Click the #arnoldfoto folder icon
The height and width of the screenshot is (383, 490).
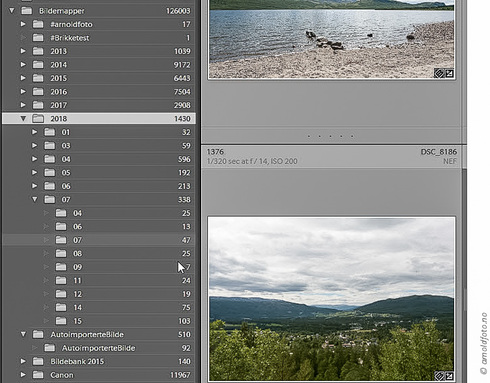click(38, 24)
